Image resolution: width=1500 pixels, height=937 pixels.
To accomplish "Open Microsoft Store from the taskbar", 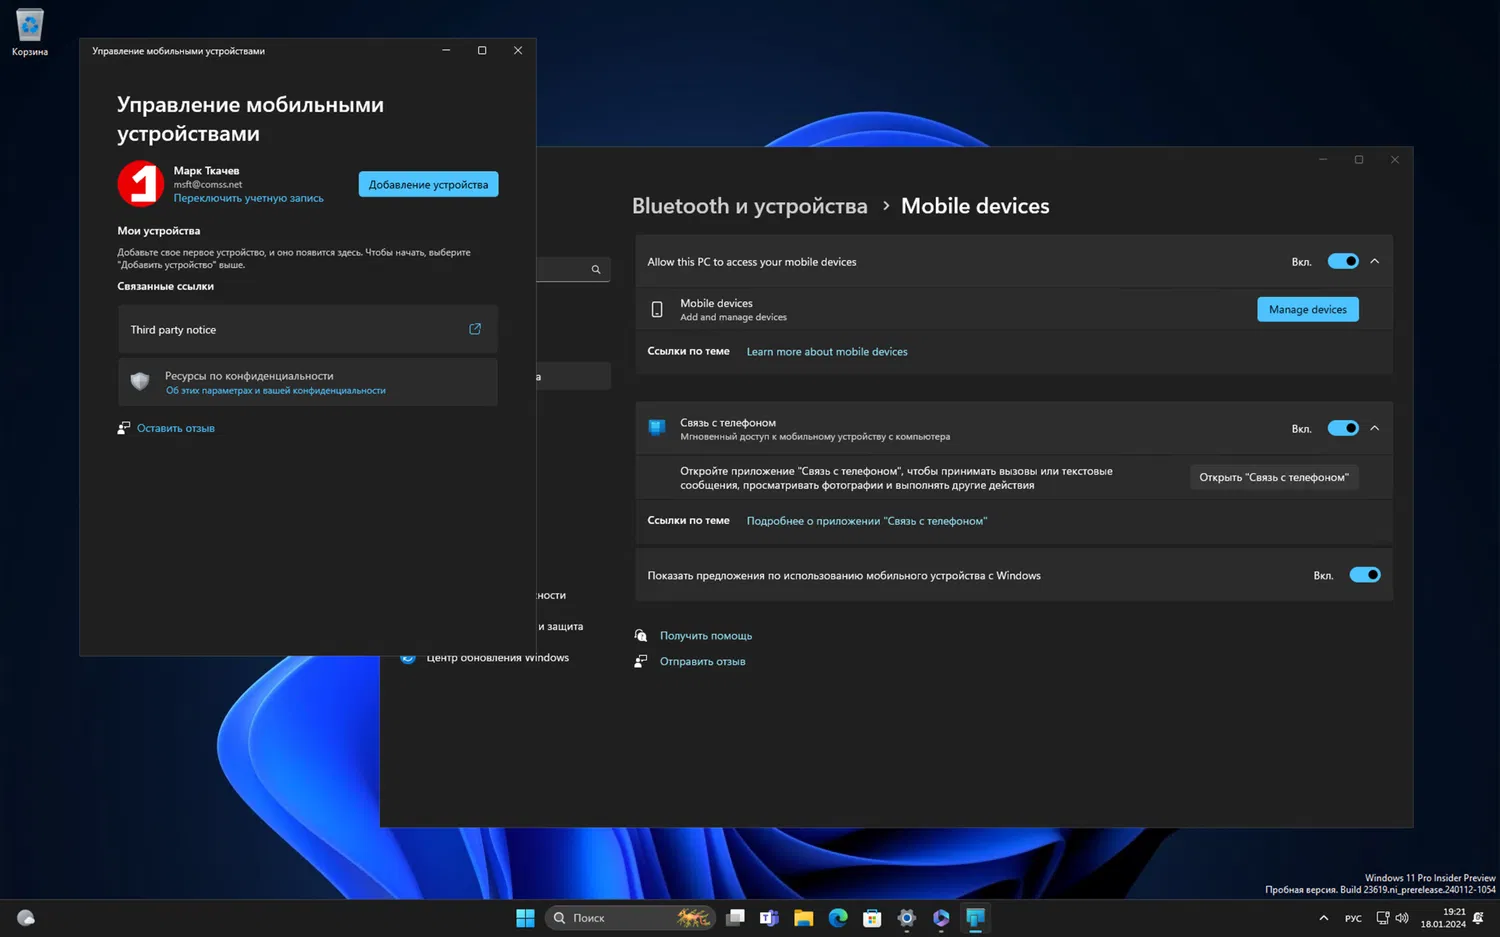I will pos(872,918).
